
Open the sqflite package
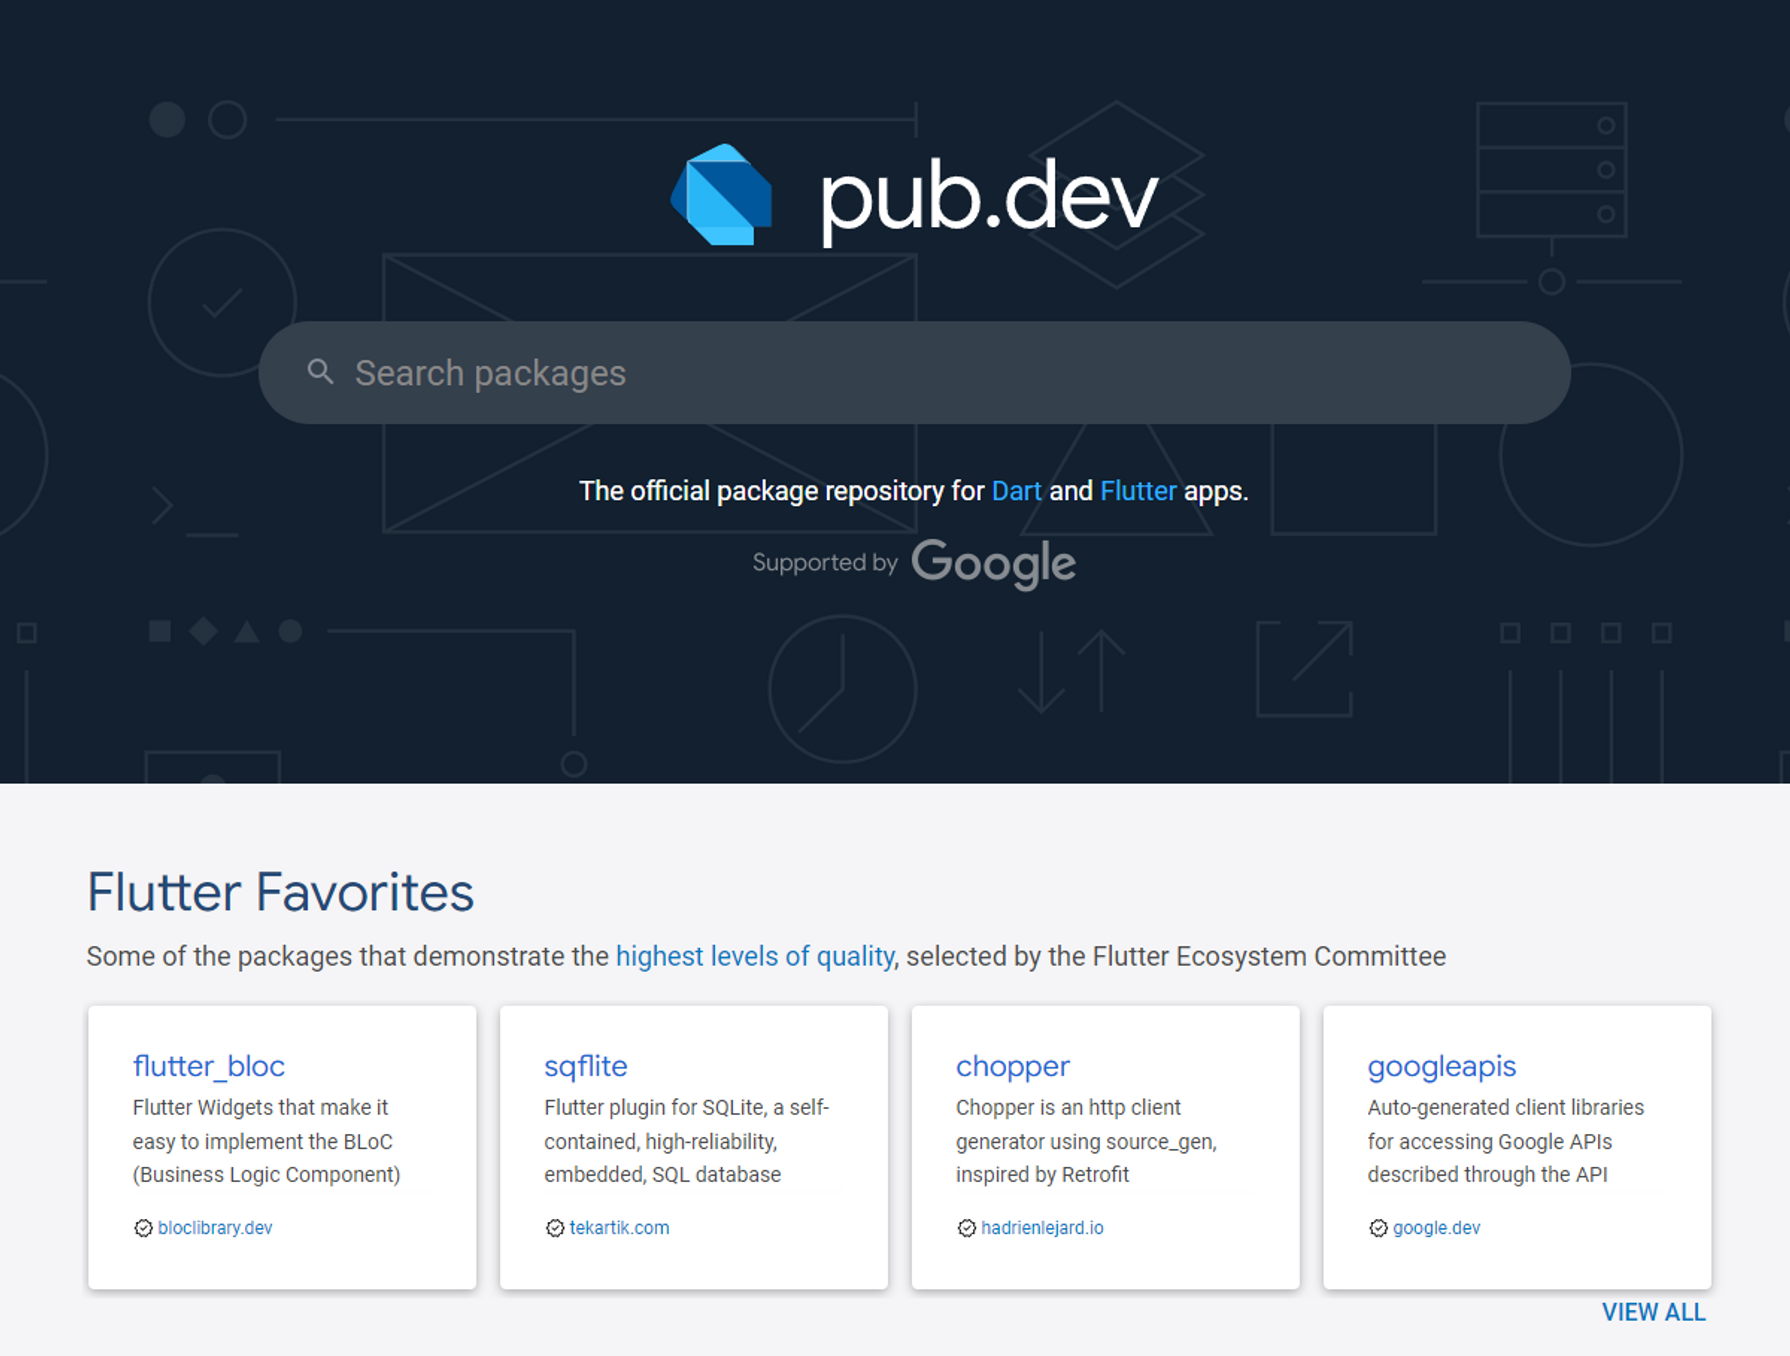pyautogui.click(x=586, y=1066)
